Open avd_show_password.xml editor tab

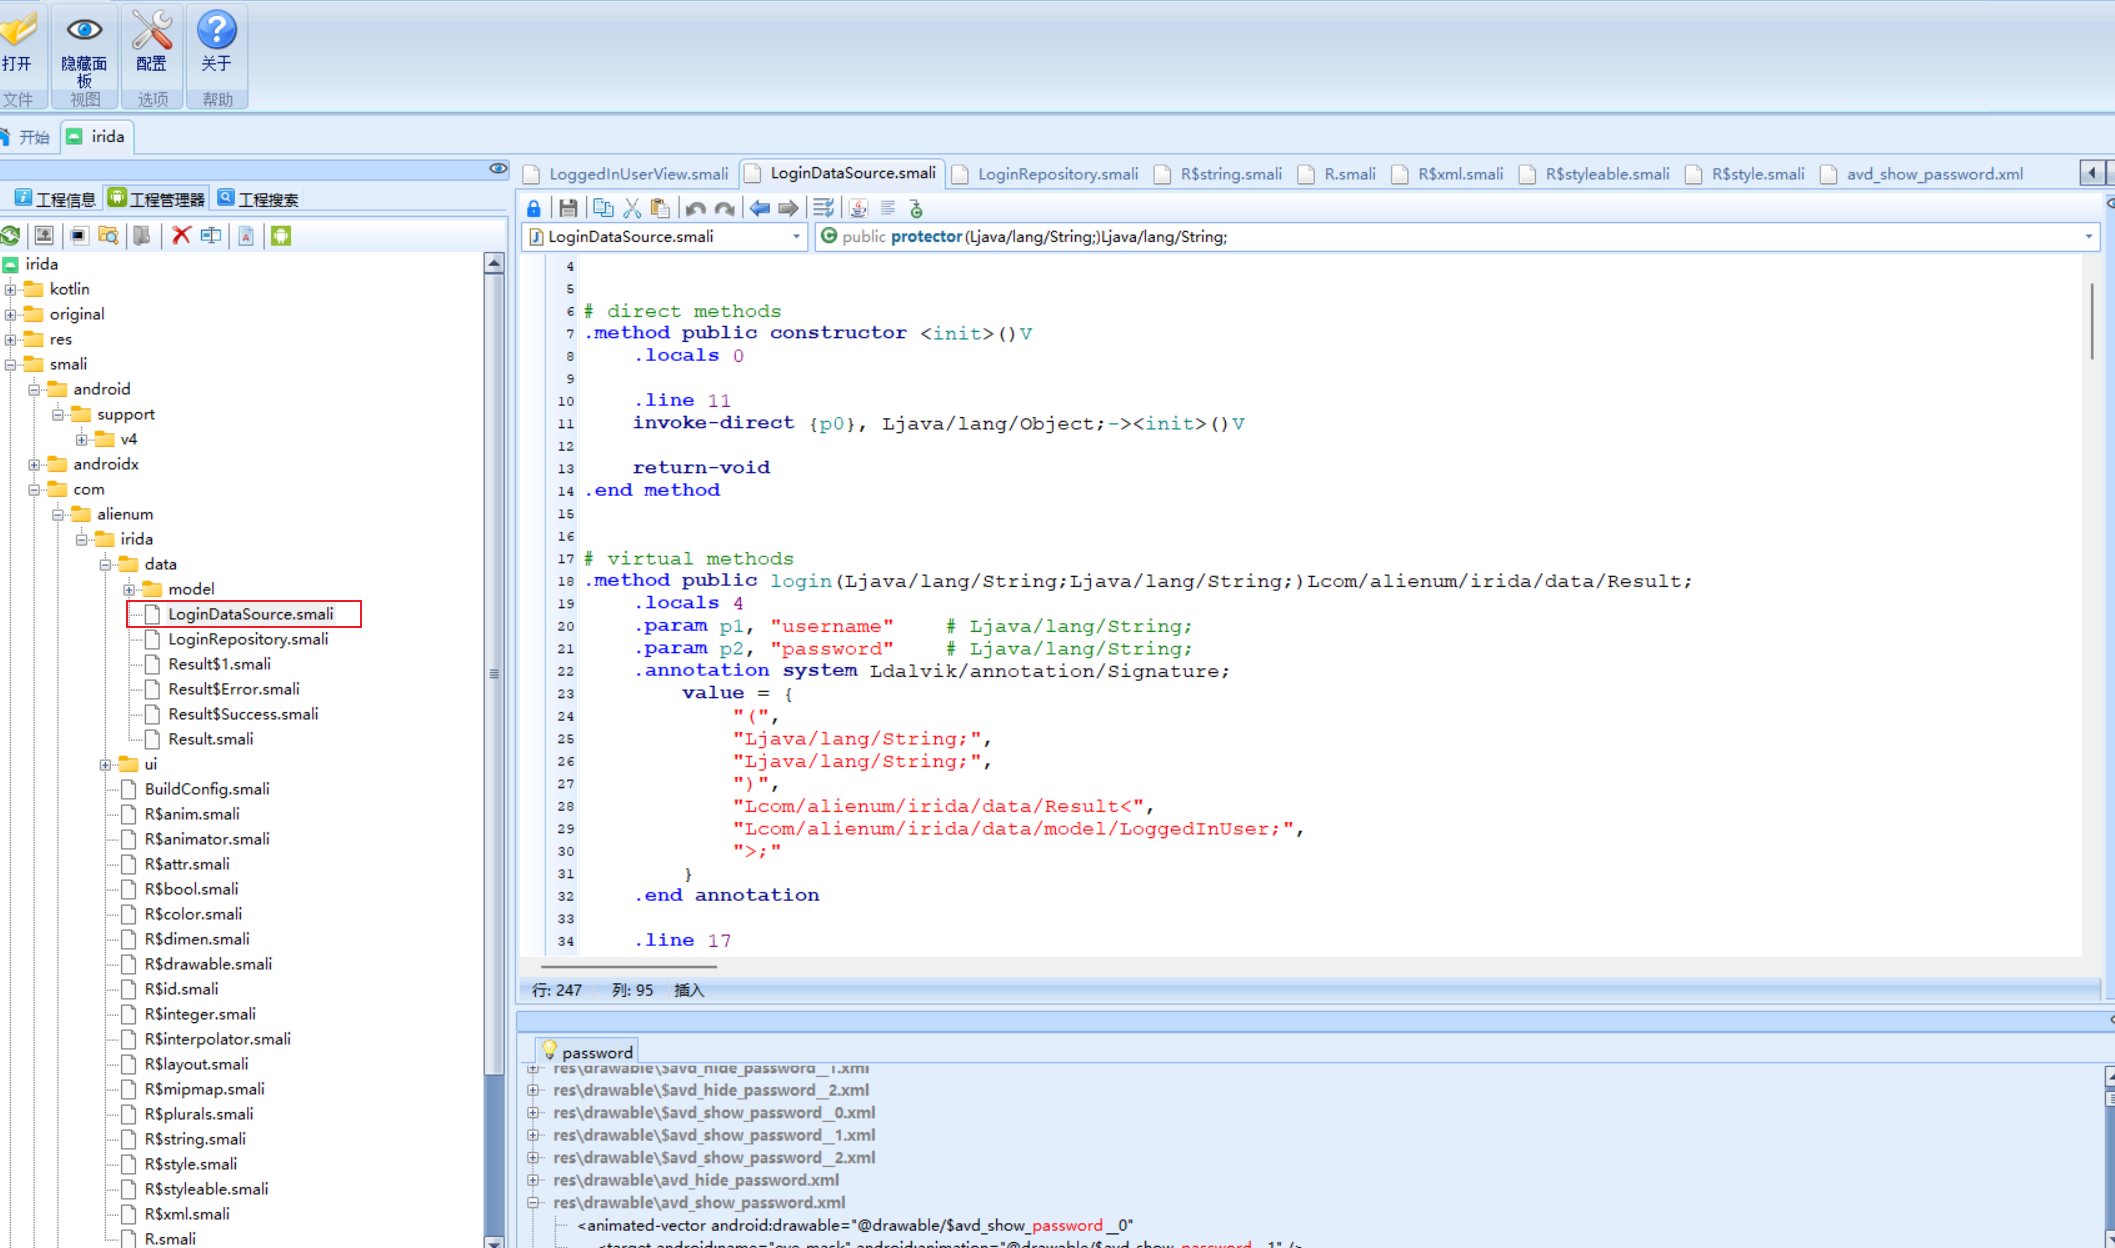click(x=1923, y=174)
